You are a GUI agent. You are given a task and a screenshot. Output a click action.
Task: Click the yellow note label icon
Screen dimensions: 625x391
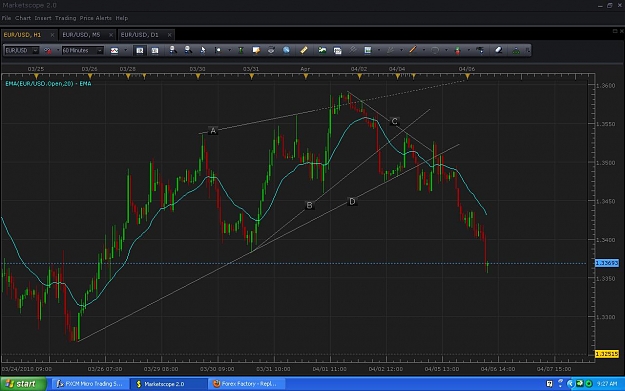pyautogui.click(x=256, y=50)
